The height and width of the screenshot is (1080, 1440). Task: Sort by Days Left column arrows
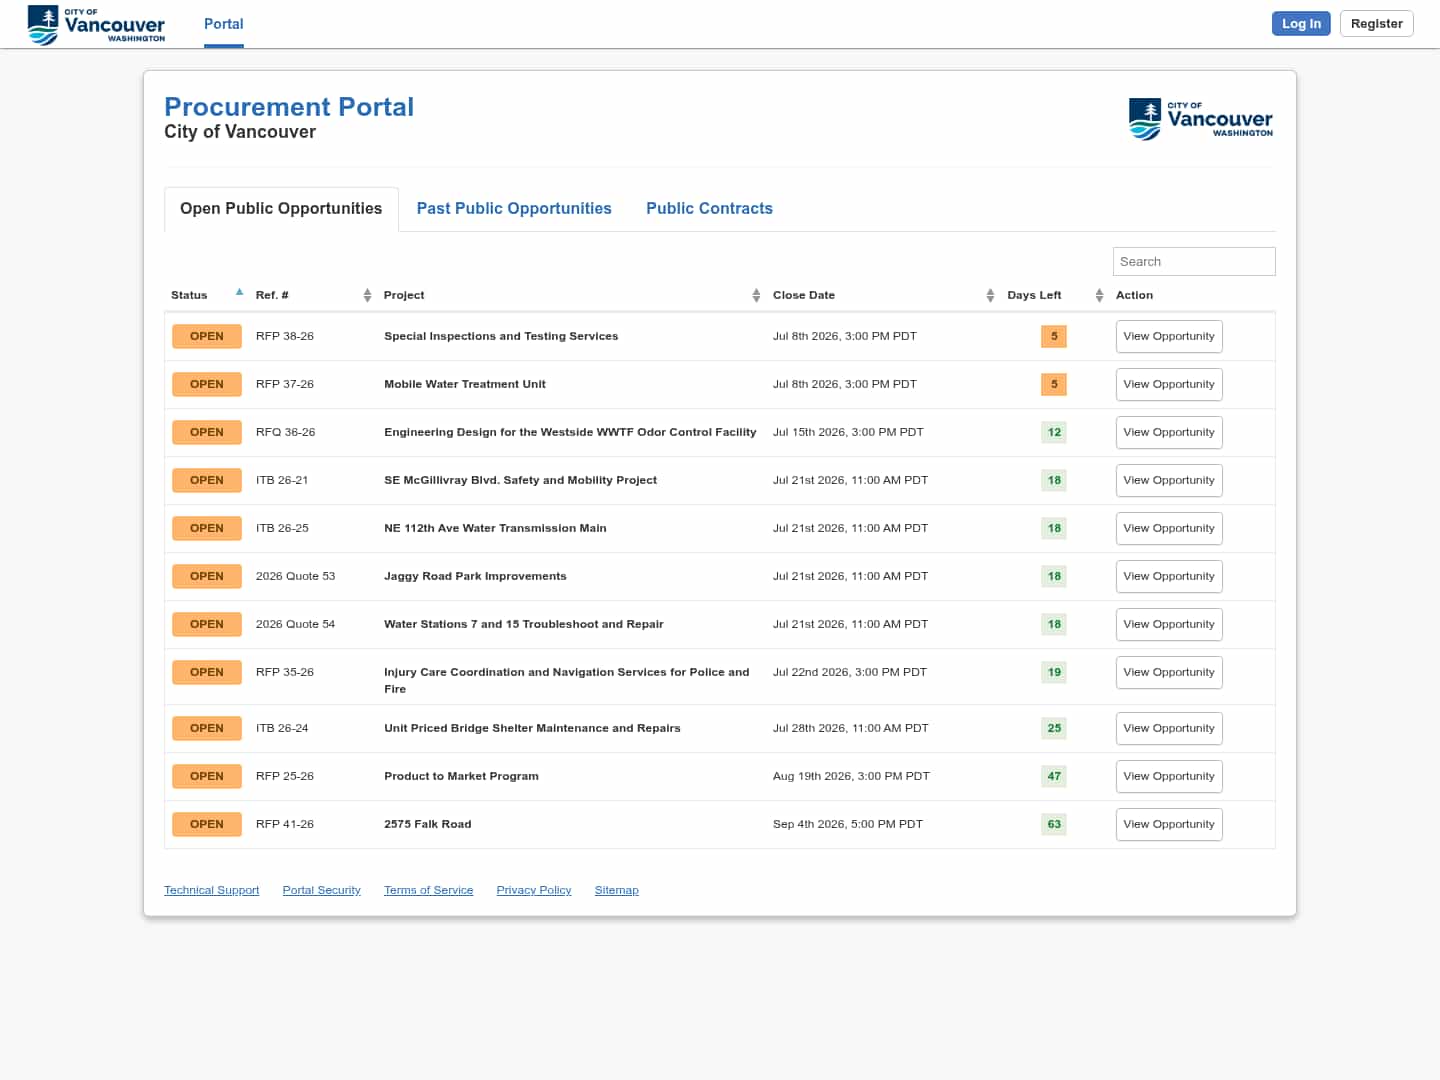1099,295
